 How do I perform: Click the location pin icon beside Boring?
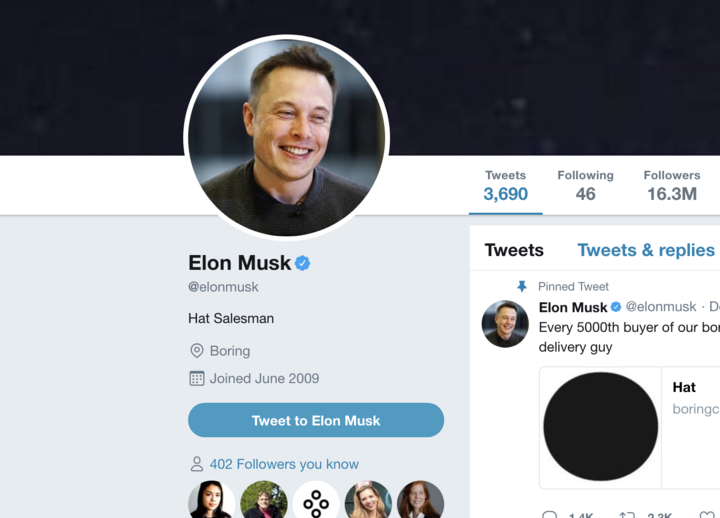(x=197, y=351)
